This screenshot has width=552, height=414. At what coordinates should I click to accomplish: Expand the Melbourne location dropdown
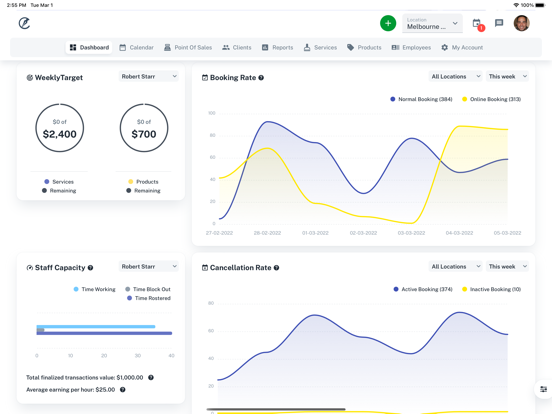[432, 24]
